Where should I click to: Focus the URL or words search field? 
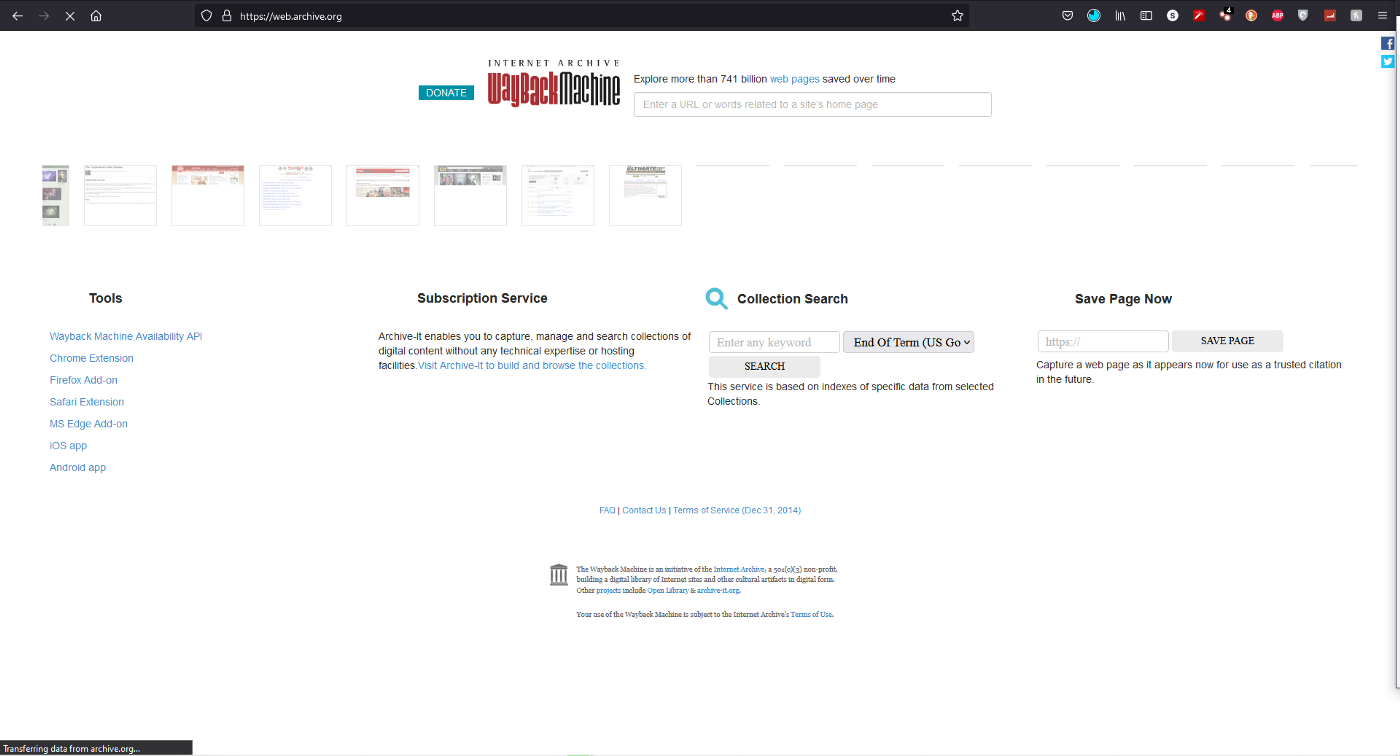coord(813,105)
